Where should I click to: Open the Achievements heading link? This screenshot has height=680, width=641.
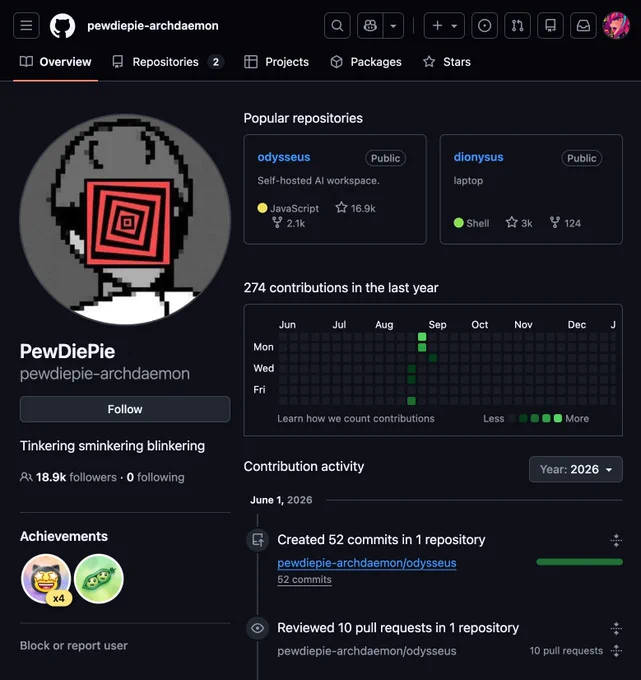[x=64, y=536]
